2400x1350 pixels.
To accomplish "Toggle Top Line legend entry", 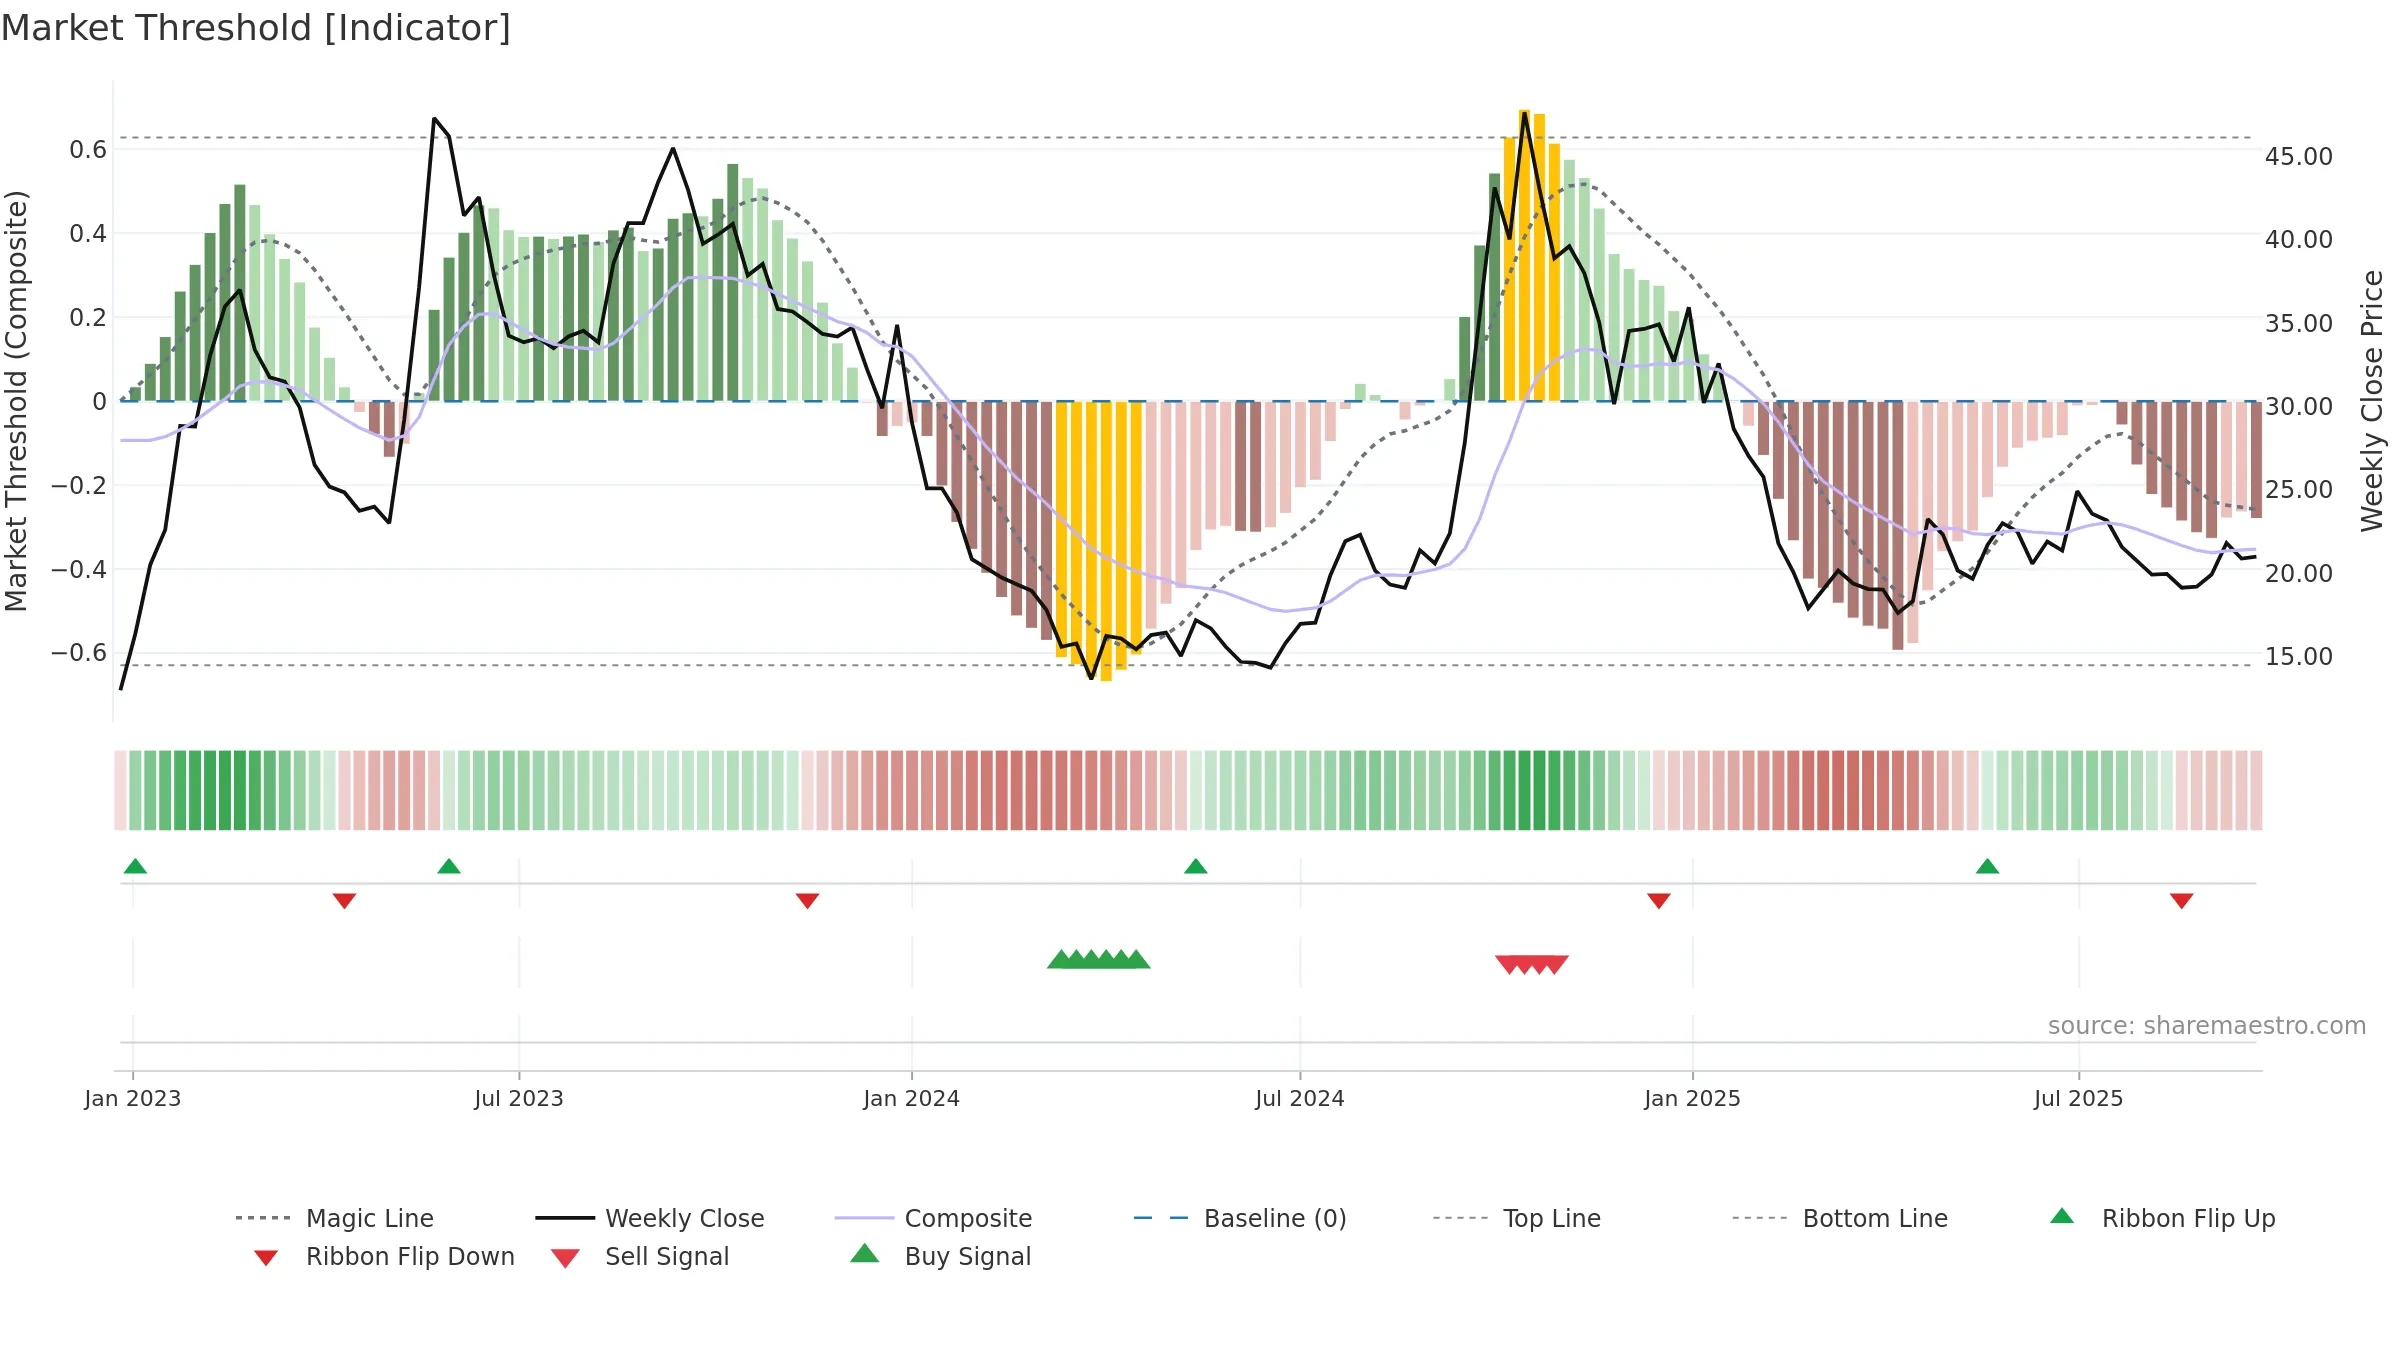I will click(1516, 1218).
